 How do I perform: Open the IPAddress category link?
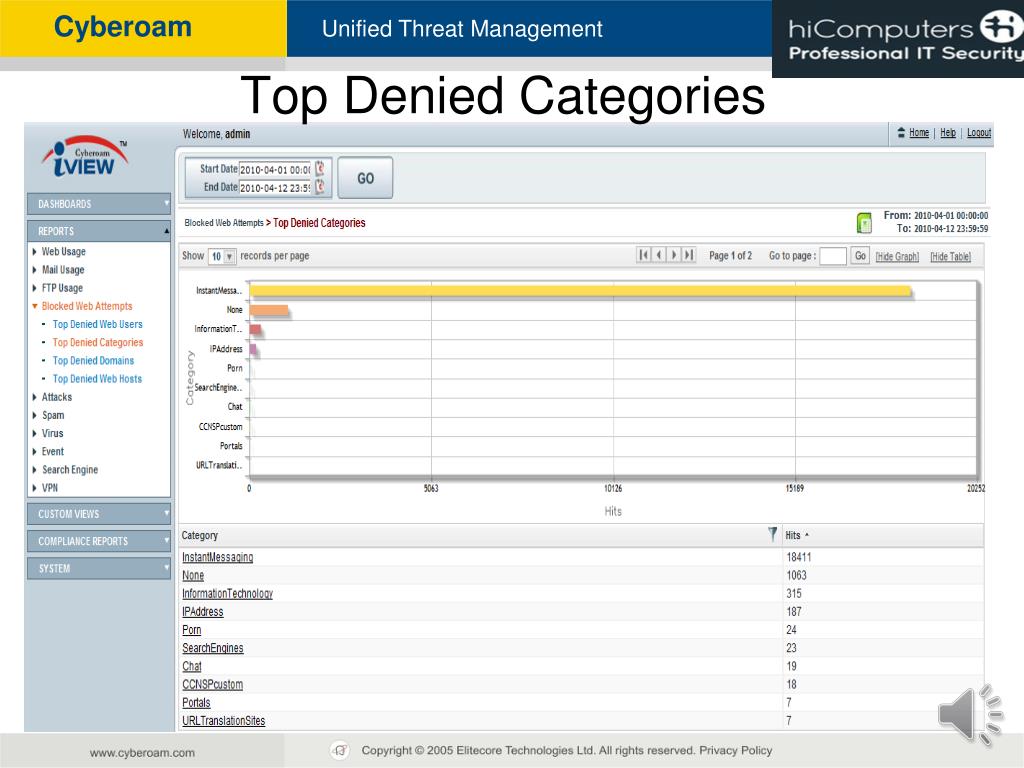click(202, 612)
